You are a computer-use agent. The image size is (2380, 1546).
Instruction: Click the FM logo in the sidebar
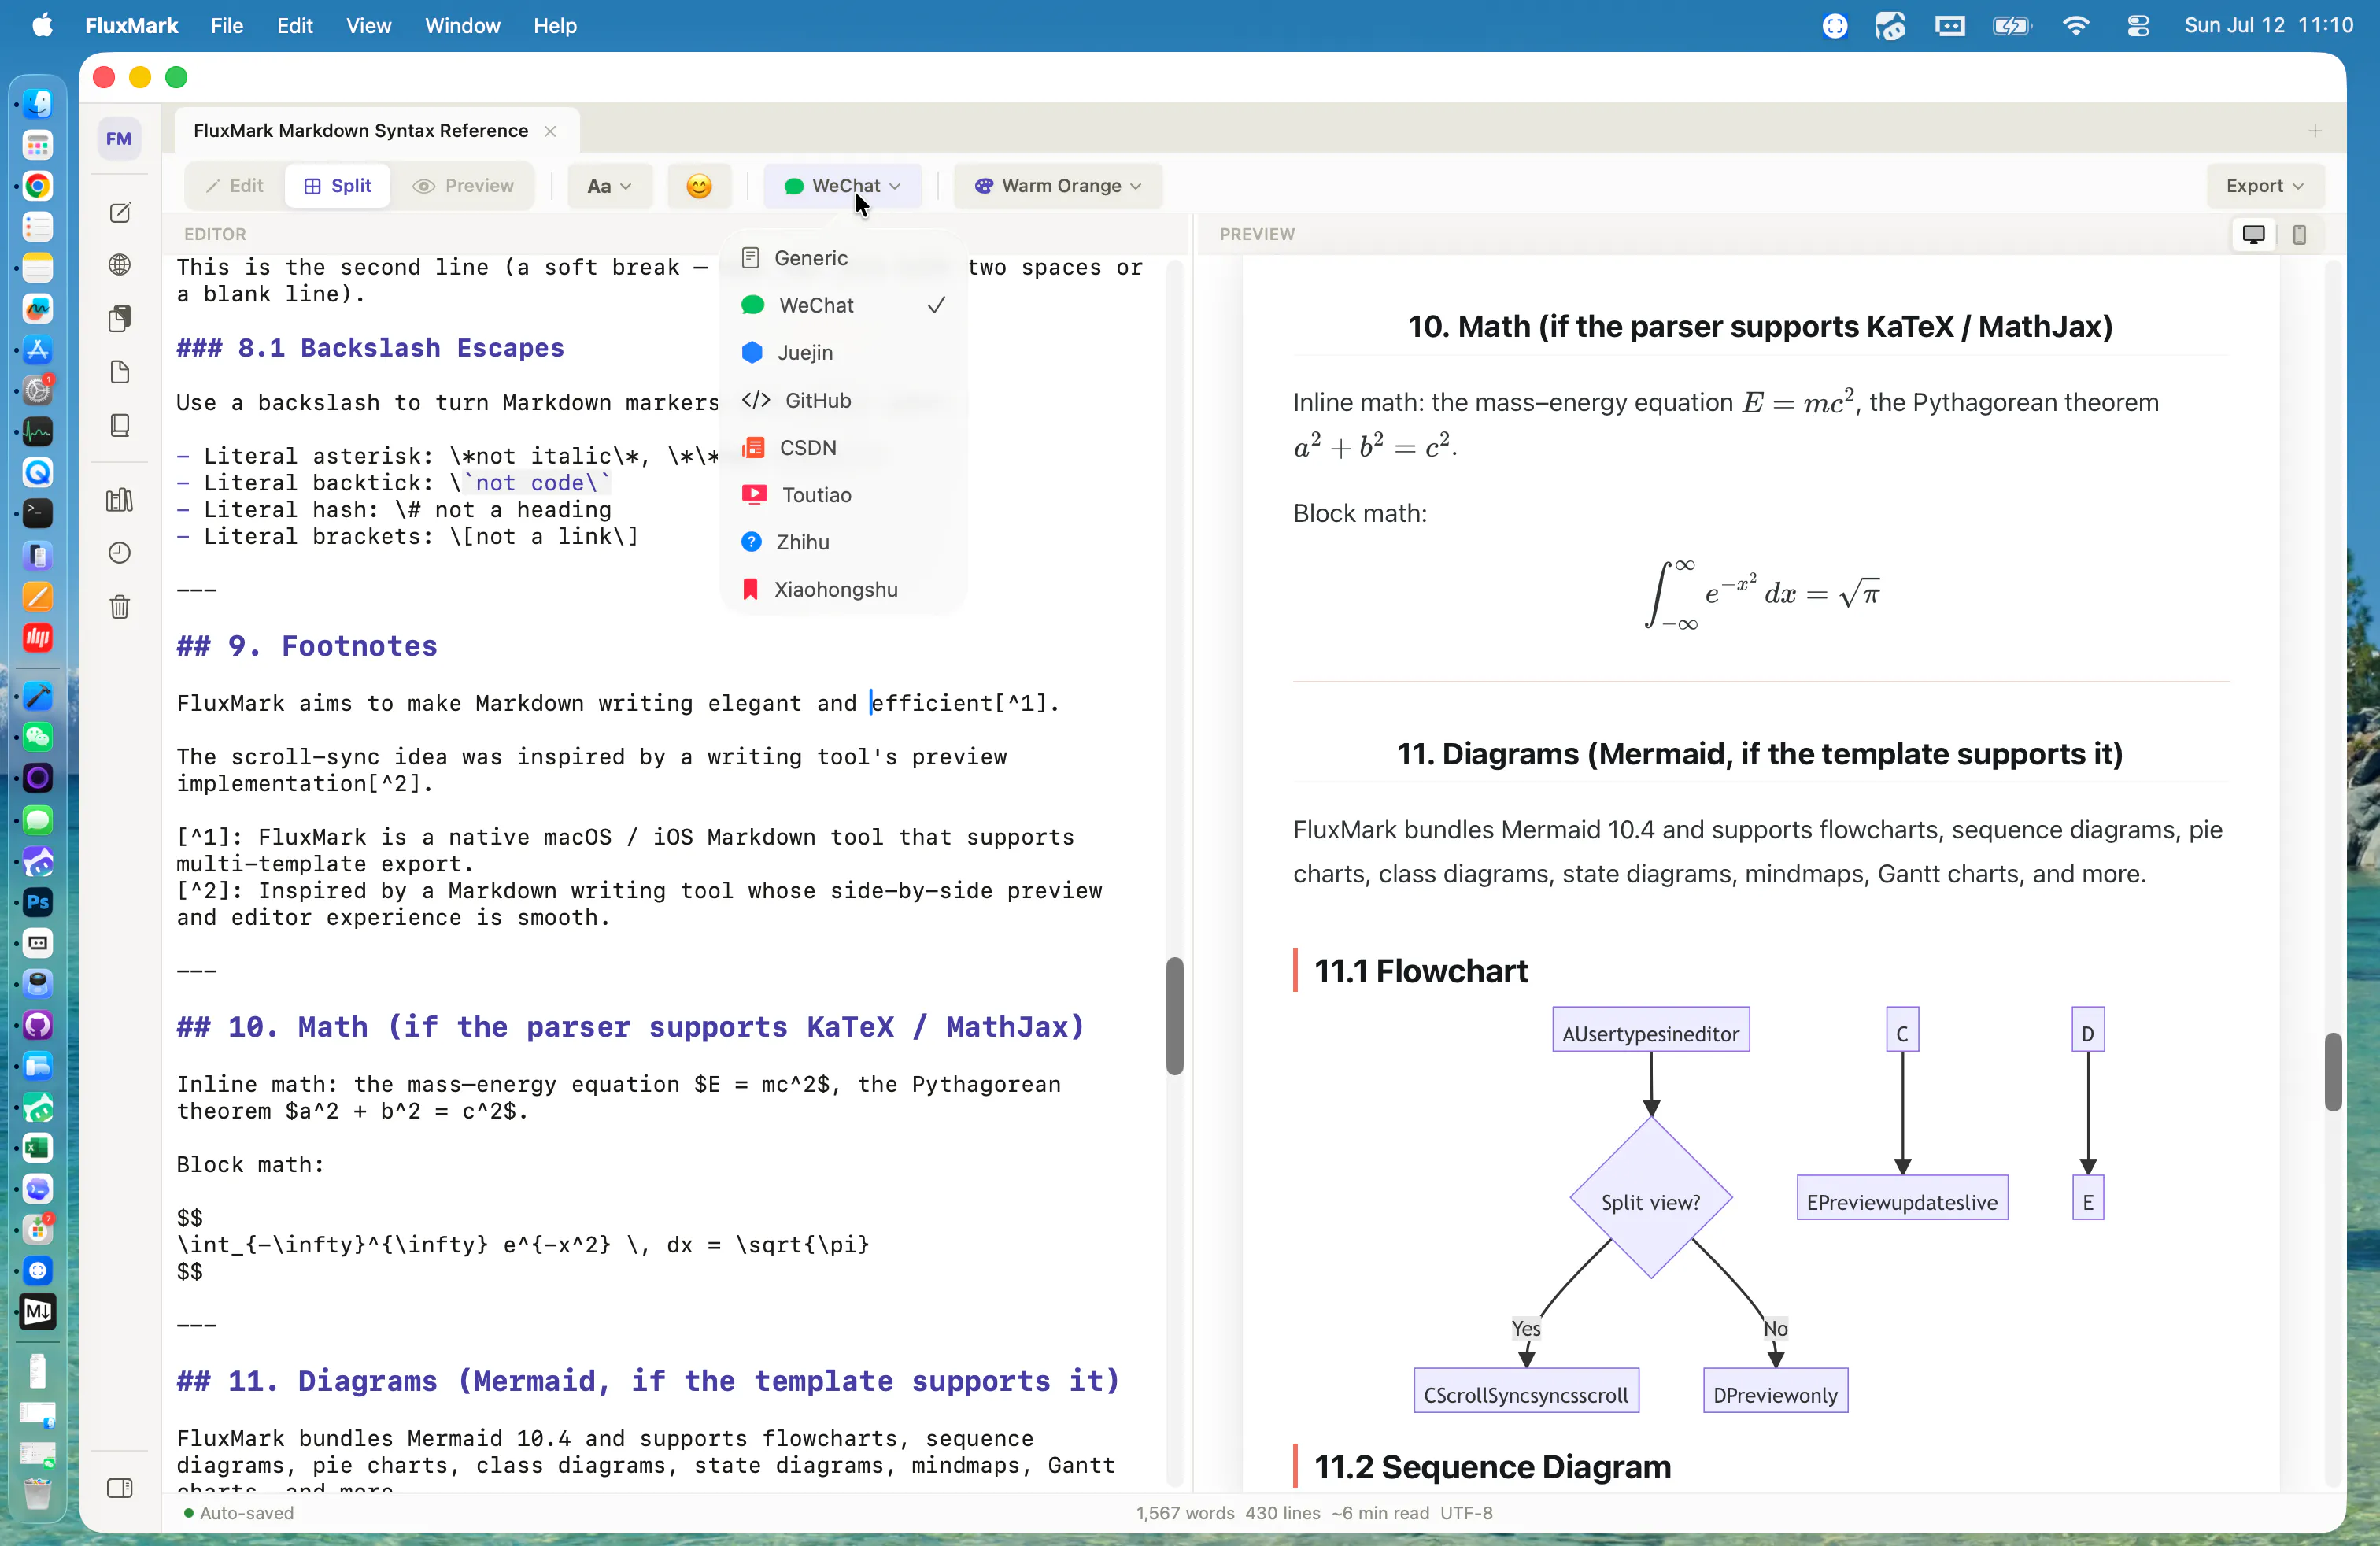tap(119, 138)
